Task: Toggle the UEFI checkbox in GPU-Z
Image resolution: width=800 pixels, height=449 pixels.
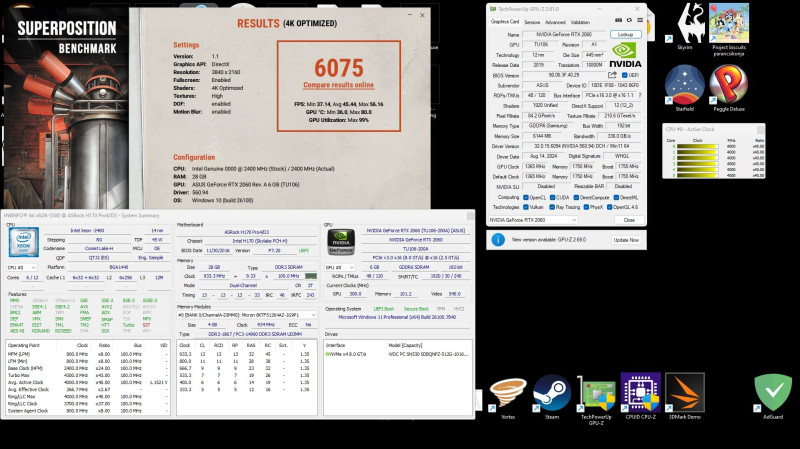Action: coord(624,75)
